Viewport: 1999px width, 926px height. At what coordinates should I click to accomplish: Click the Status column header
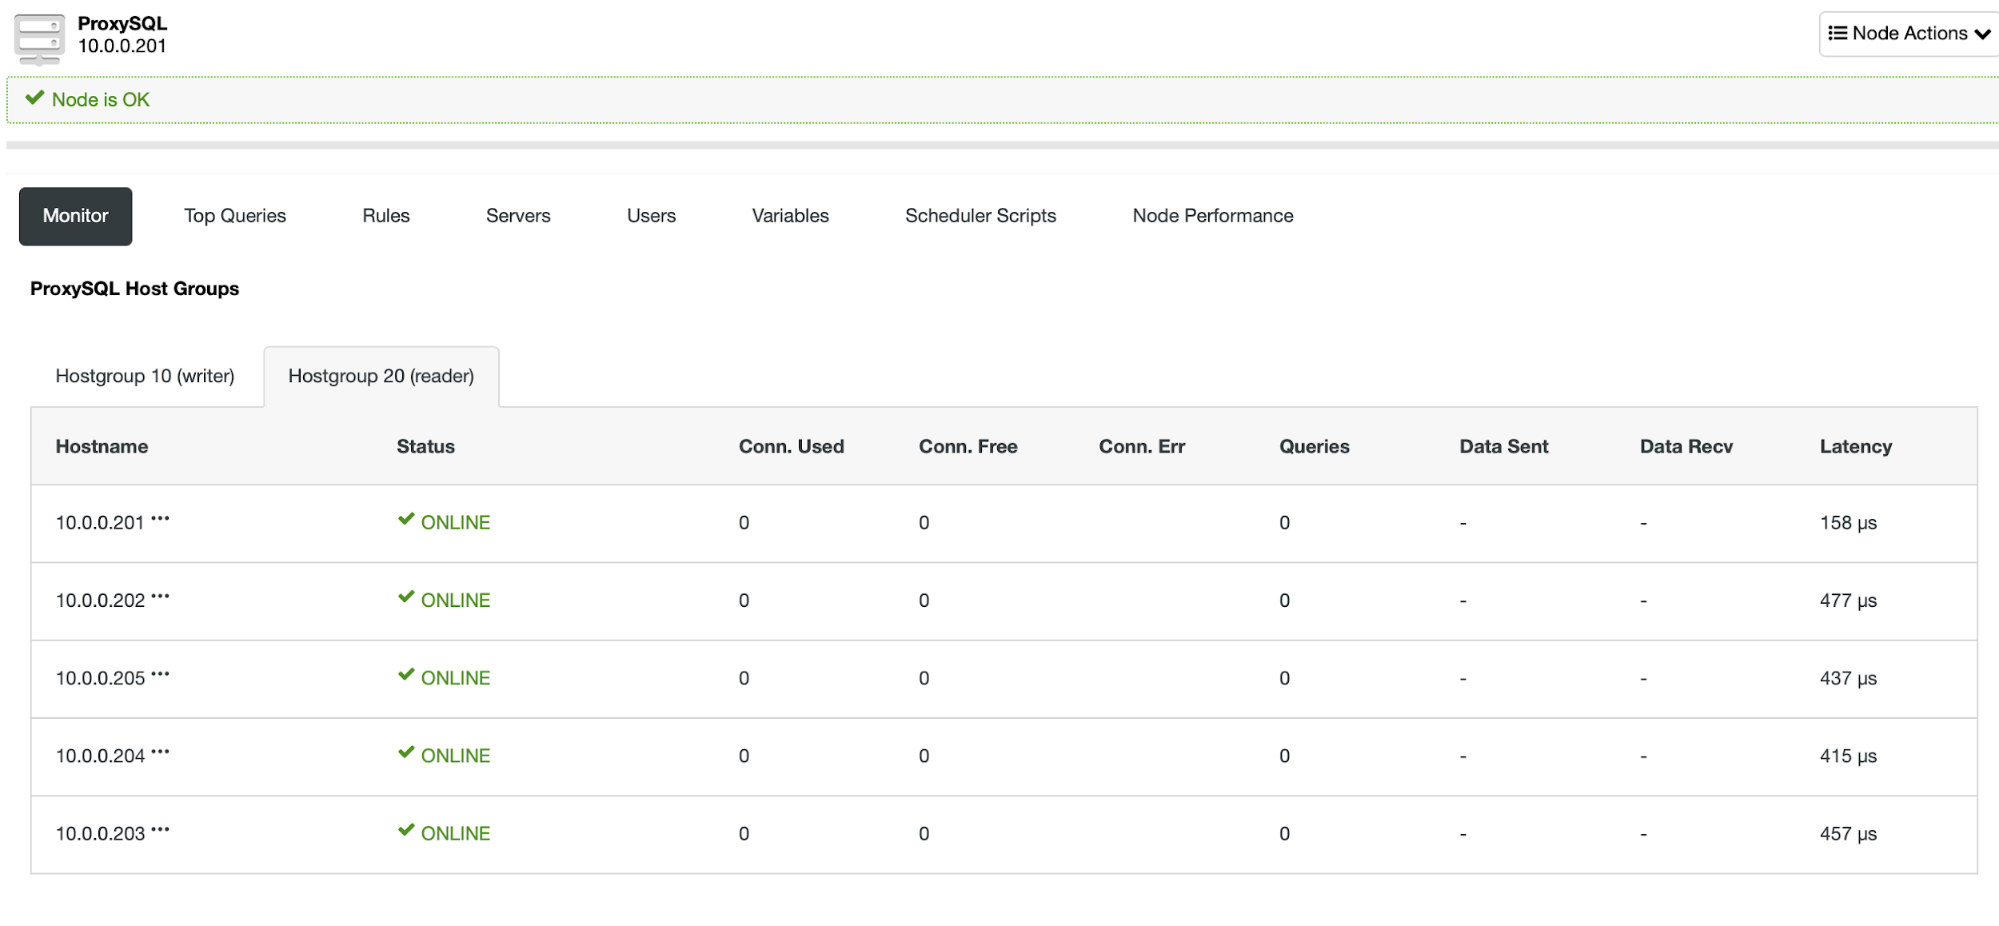pos(425,447)
